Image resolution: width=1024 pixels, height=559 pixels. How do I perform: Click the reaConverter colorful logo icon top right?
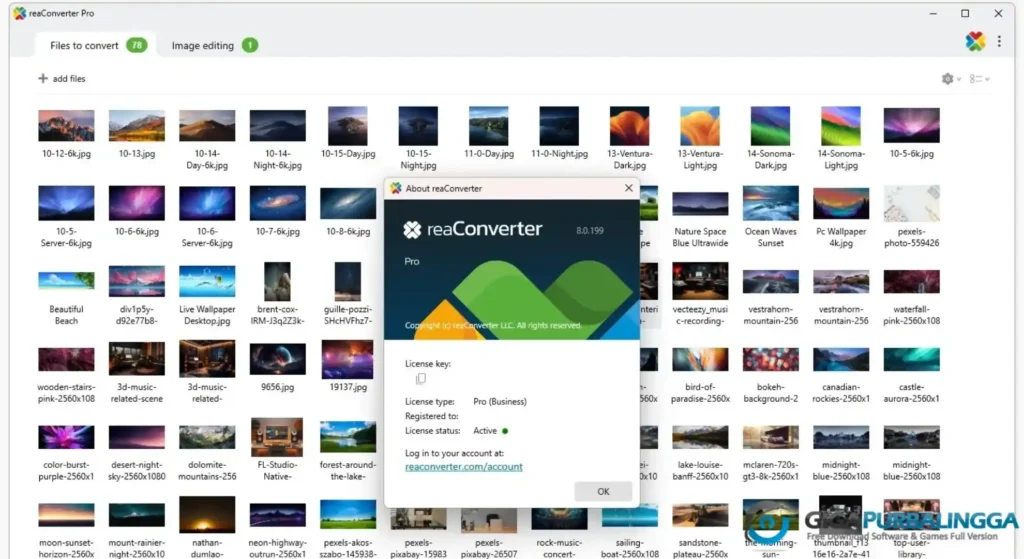pyautogui.click(x=975, y=41)
